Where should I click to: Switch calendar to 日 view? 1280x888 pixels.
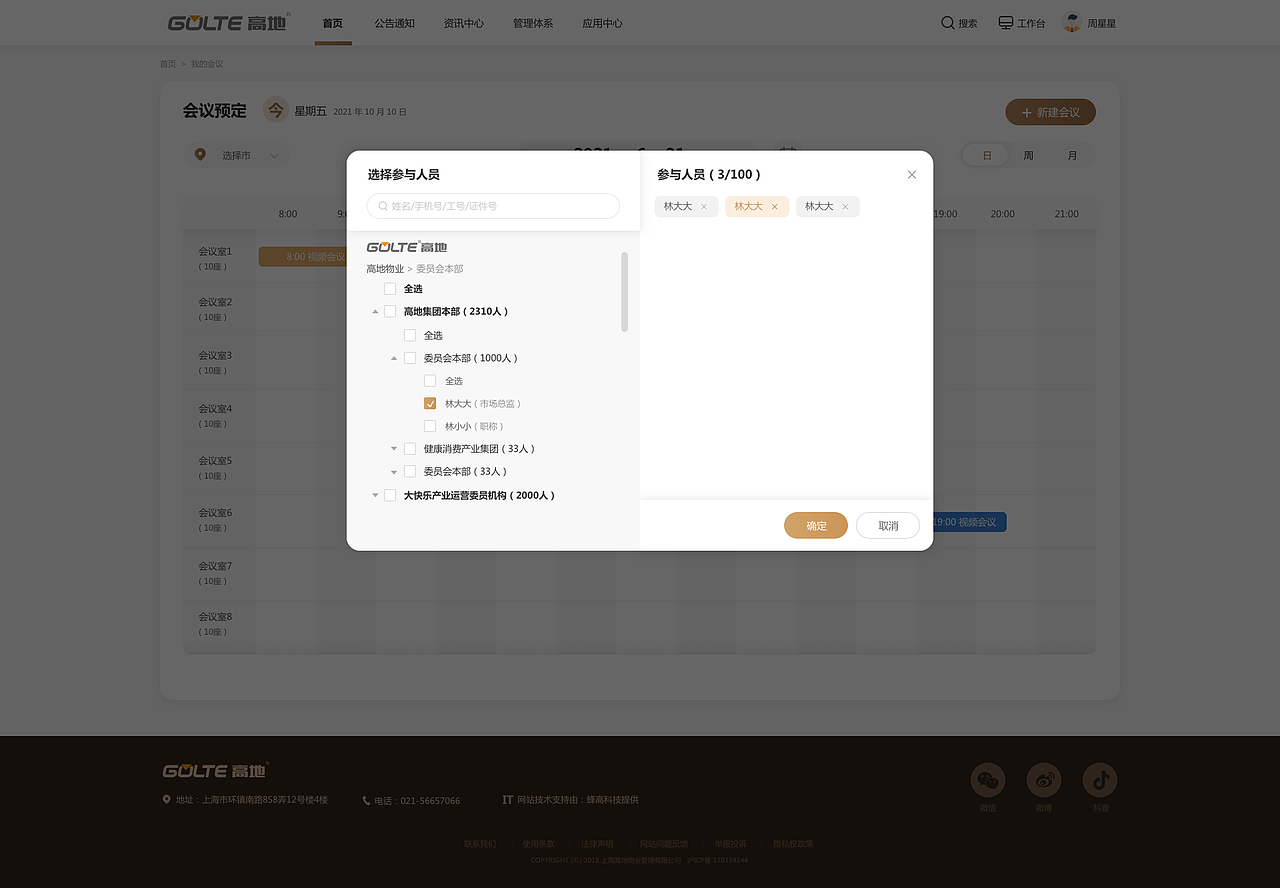(x=987, y=155)
